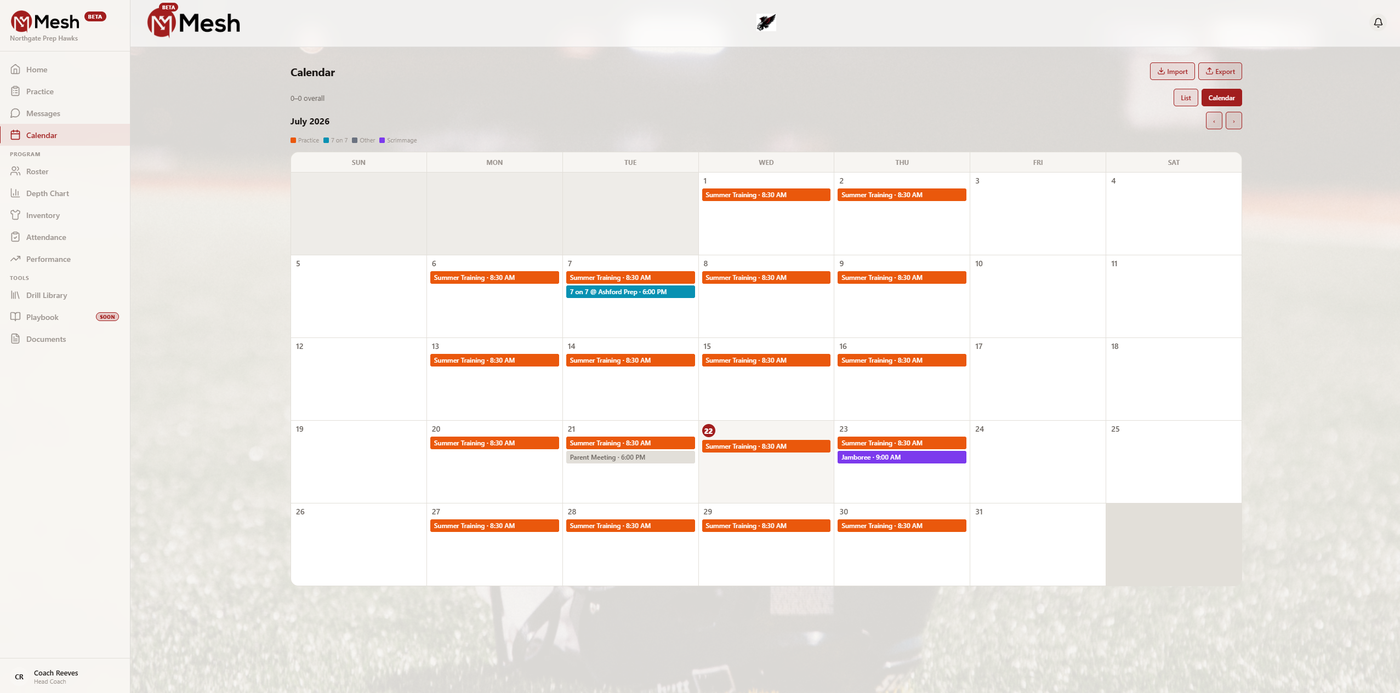Open Roster page from sidebar

pyautogui.click(x=65, y=172)
